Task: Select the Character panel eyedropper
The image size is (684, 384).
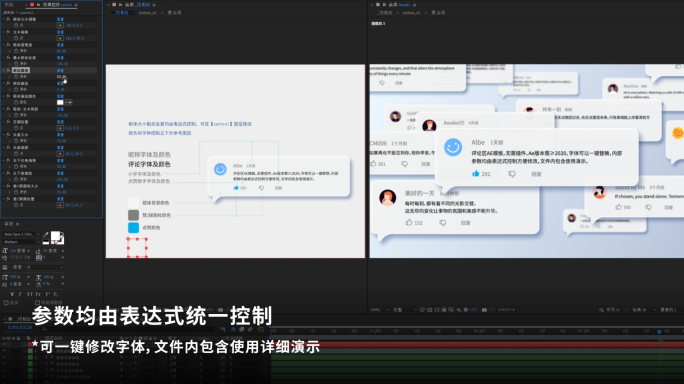Action: tap(46, 236)
